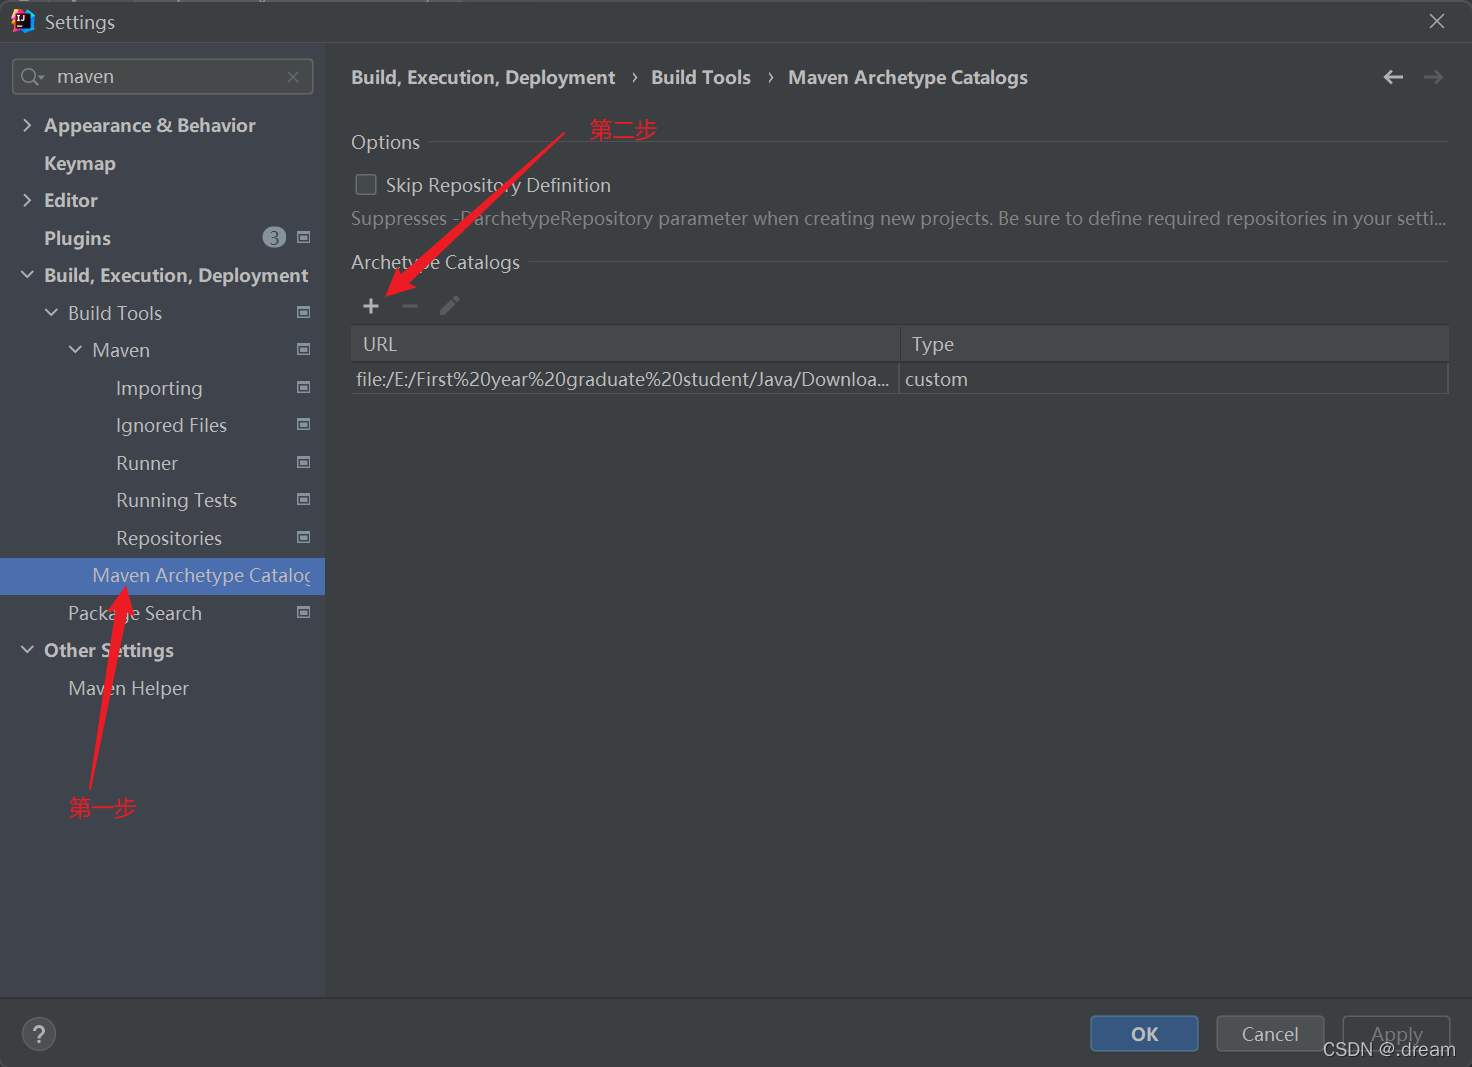Collapse the Other Settings section

click(x=27, y=650)
